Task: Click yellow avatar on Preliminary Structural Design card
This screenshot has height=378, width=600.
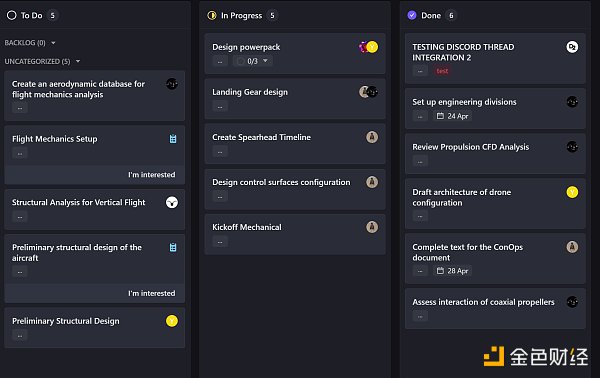Action: 172,321
